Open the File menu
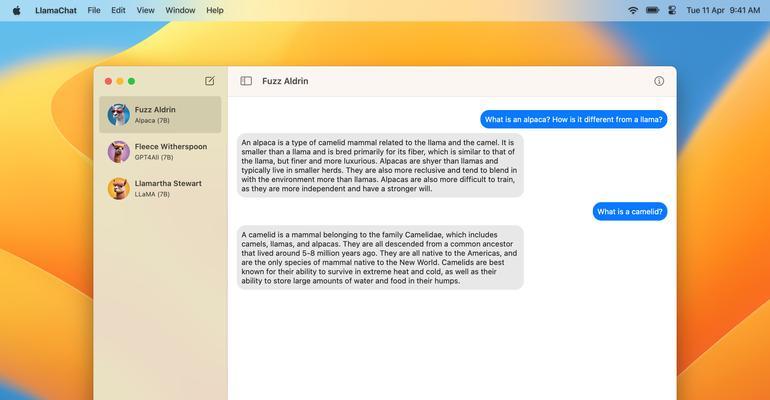 [x=94, y=10]
